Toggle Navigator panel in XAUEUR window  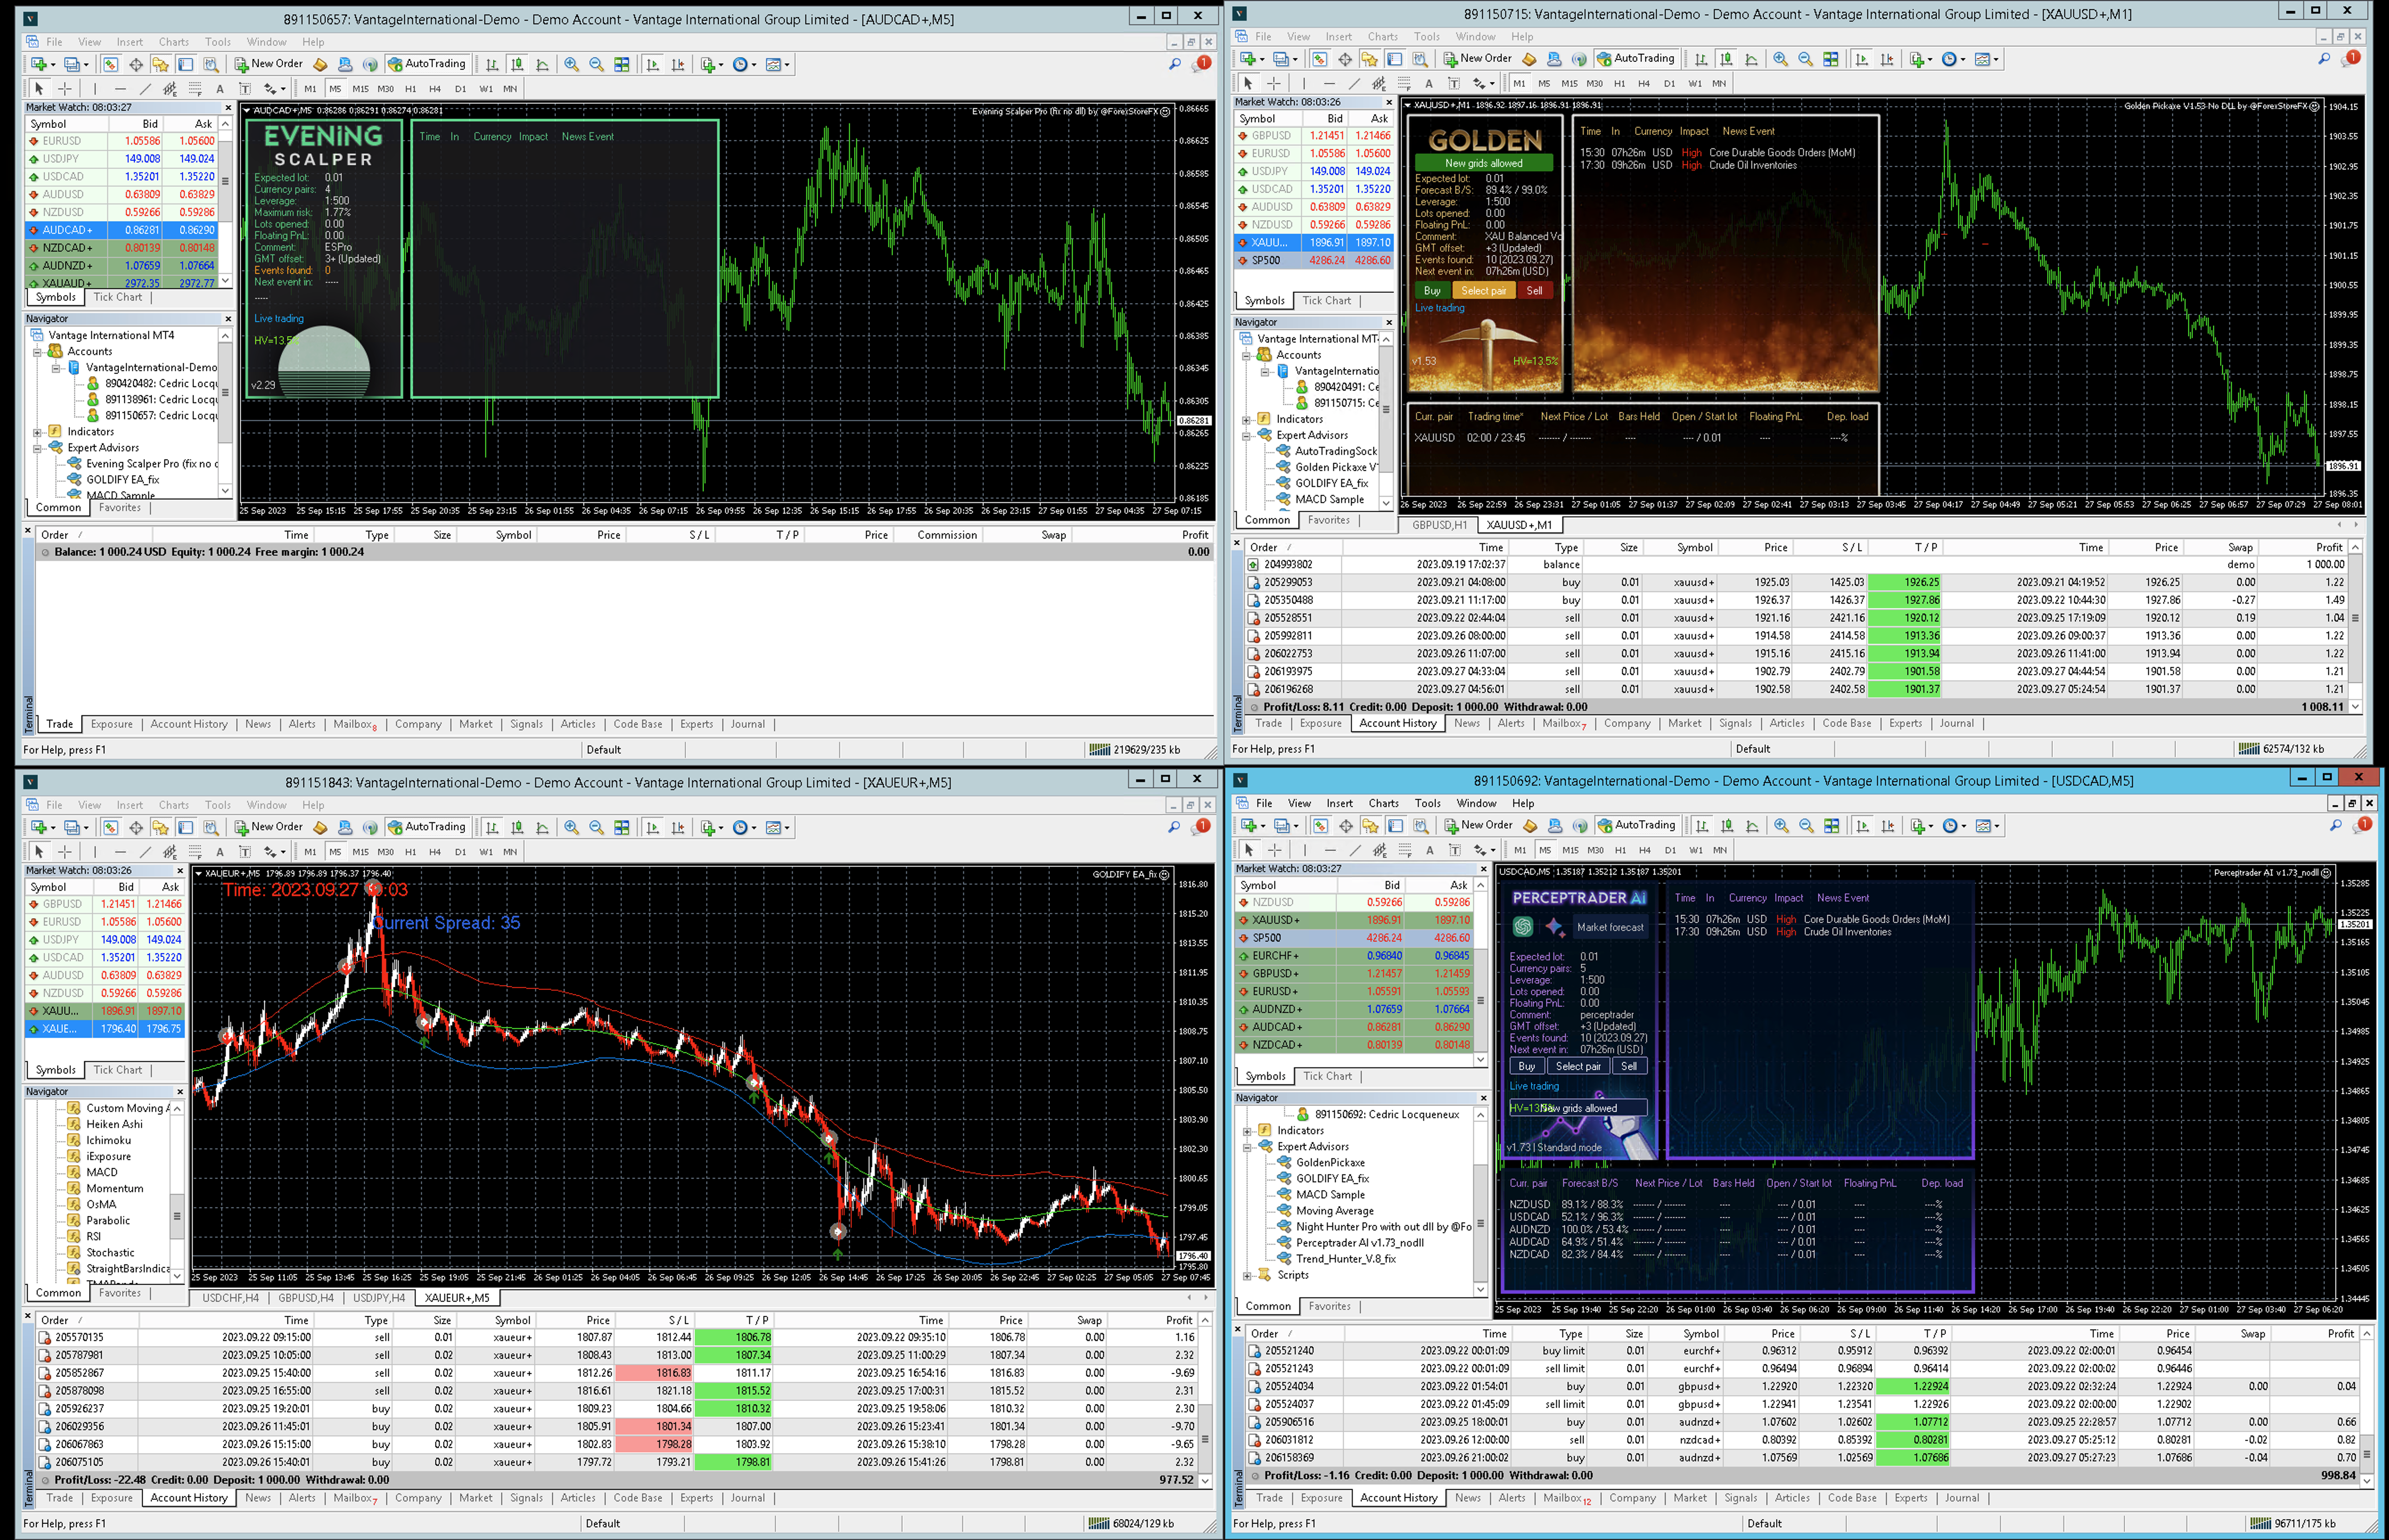click(160, 827)
